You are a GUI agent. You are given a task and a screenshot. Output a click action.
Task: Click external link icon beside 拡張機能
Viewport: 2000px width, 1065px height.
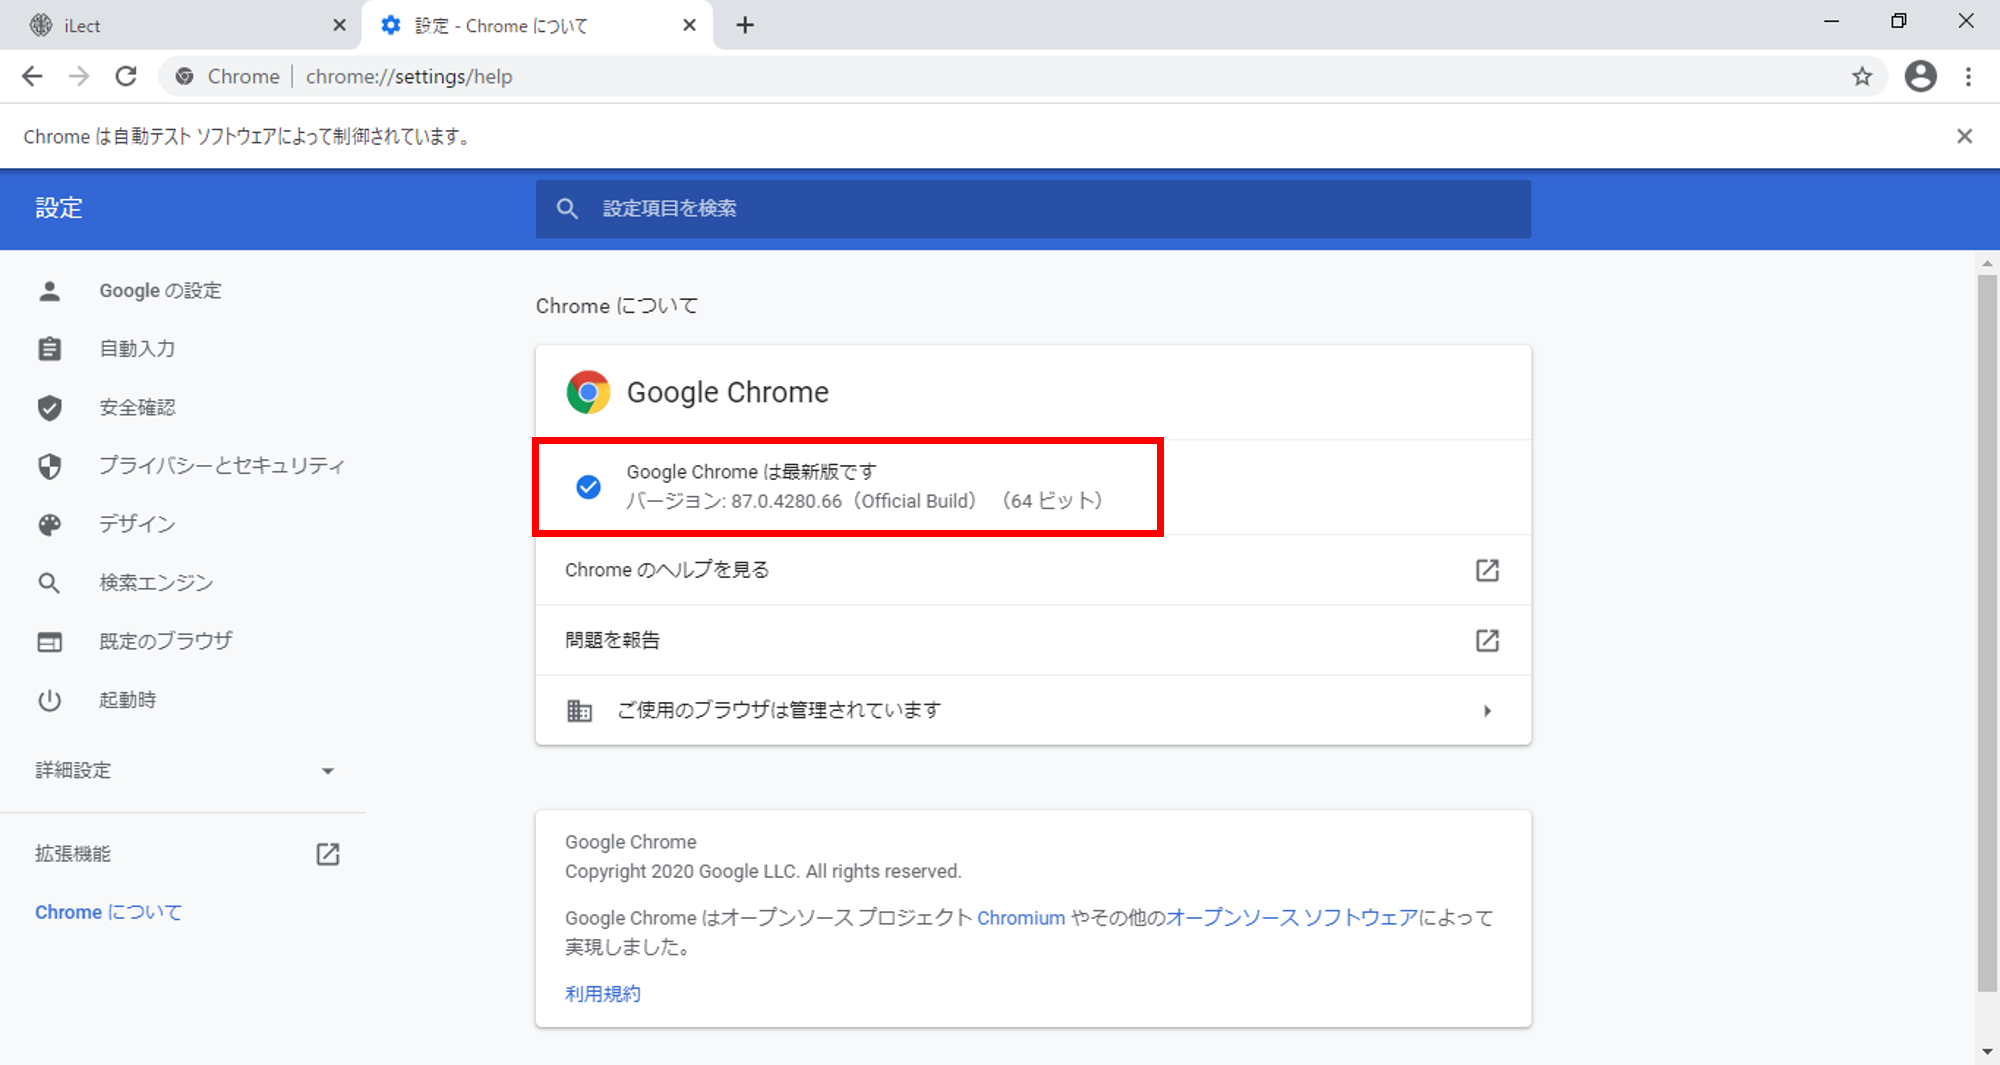pyautogui.click(x=328, y=854)
